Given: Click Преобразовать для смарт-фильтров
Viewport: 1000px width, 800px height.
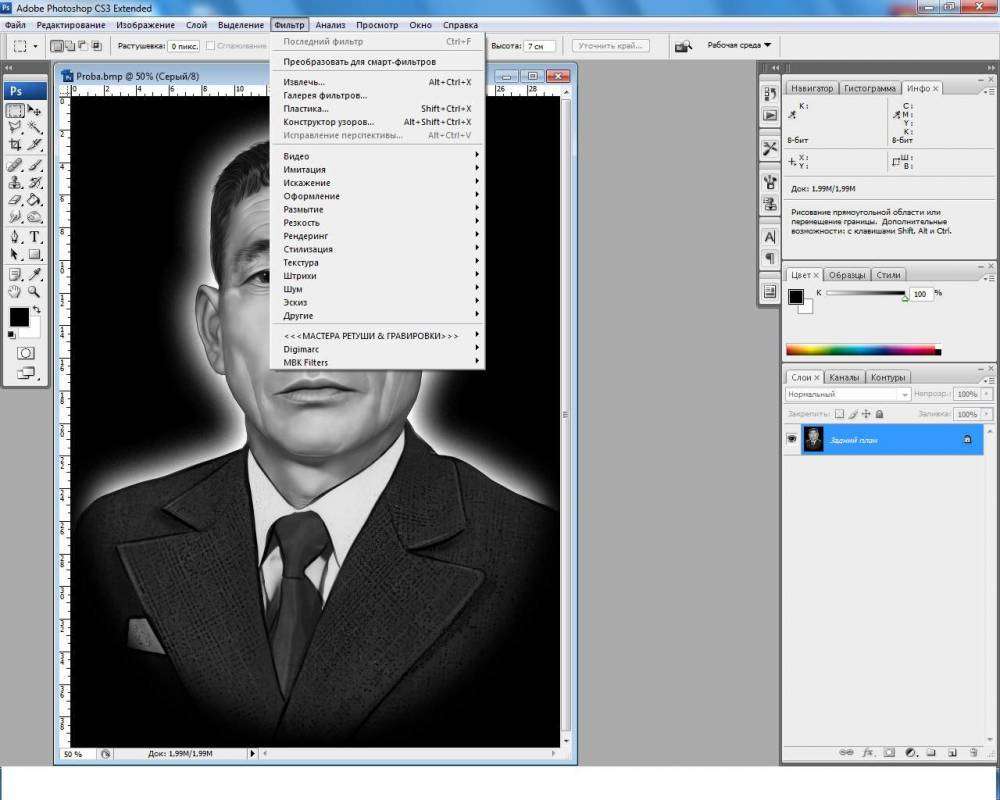Looking at the screenshot, I should 359,62.
